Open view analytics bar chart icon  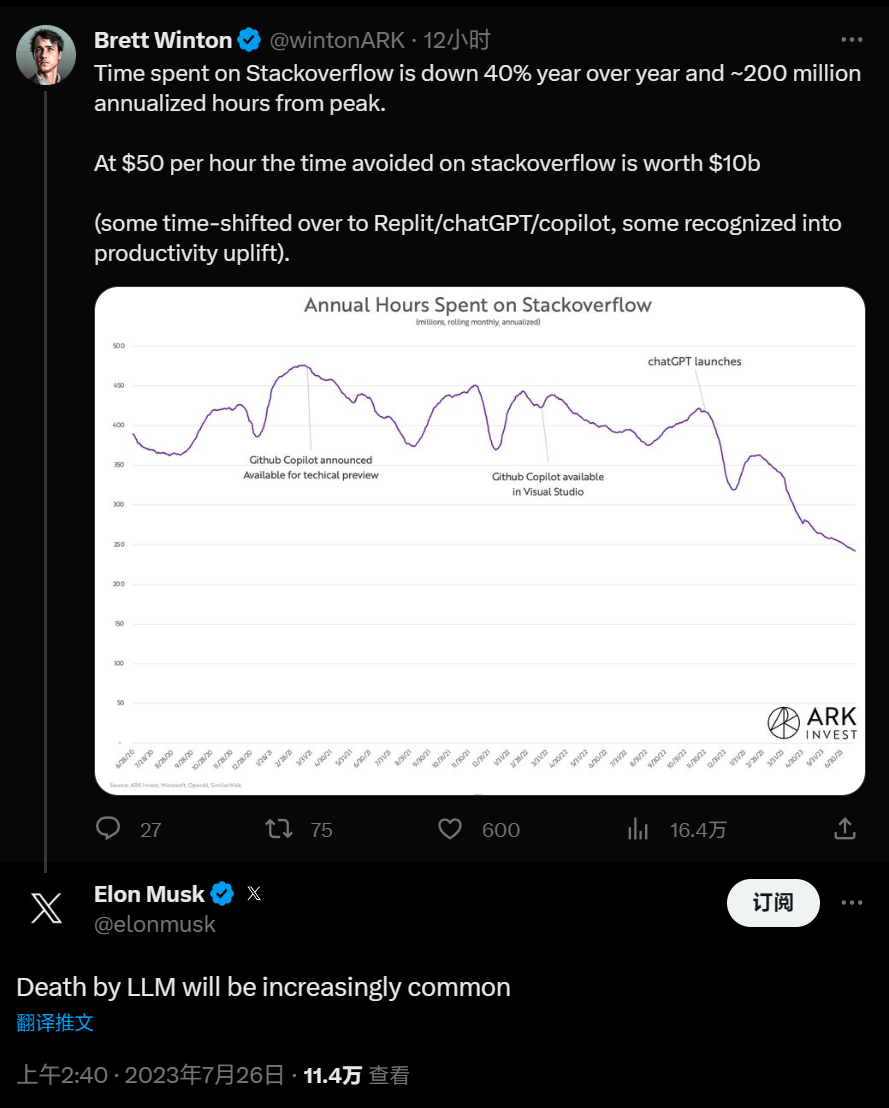(637, 829)
